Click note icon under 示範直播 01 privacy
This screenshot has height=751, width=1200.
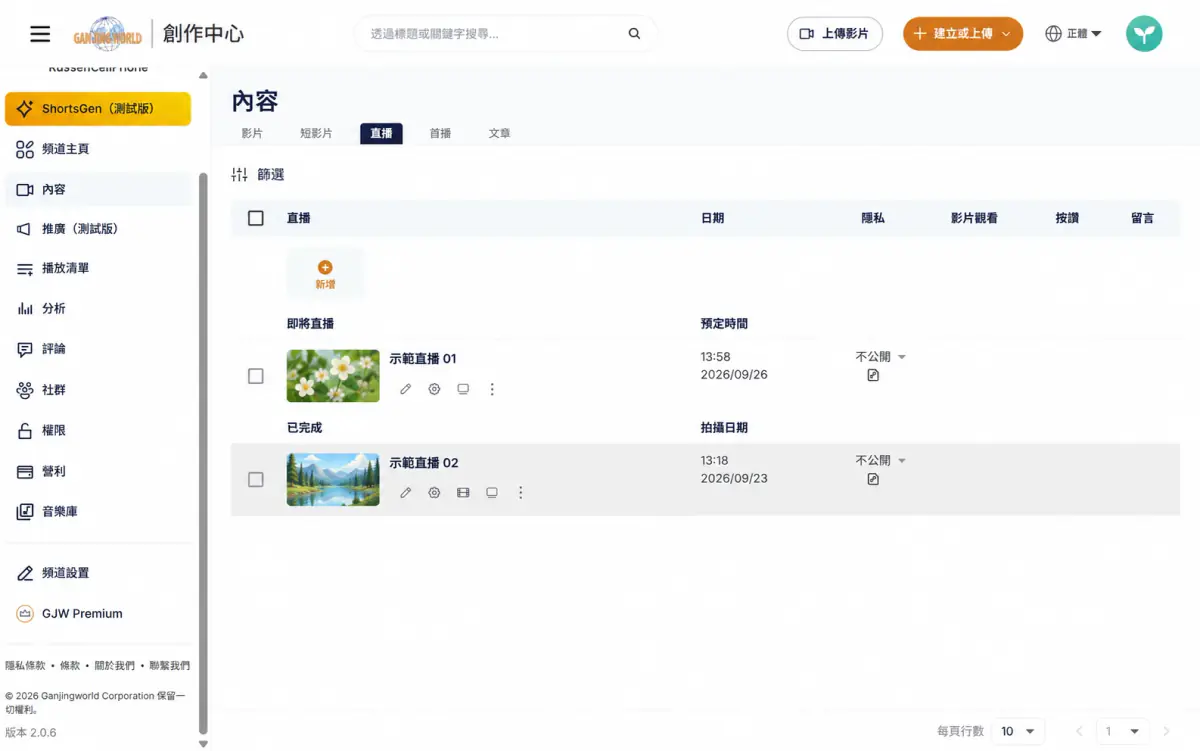coord(873,376)
